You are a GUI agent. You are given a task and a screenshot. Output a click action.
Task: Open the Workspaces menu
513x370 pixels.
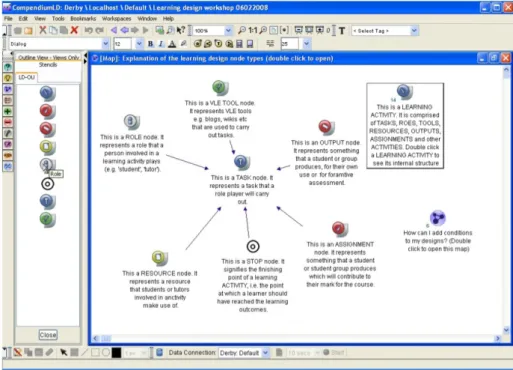click(116, 19)
